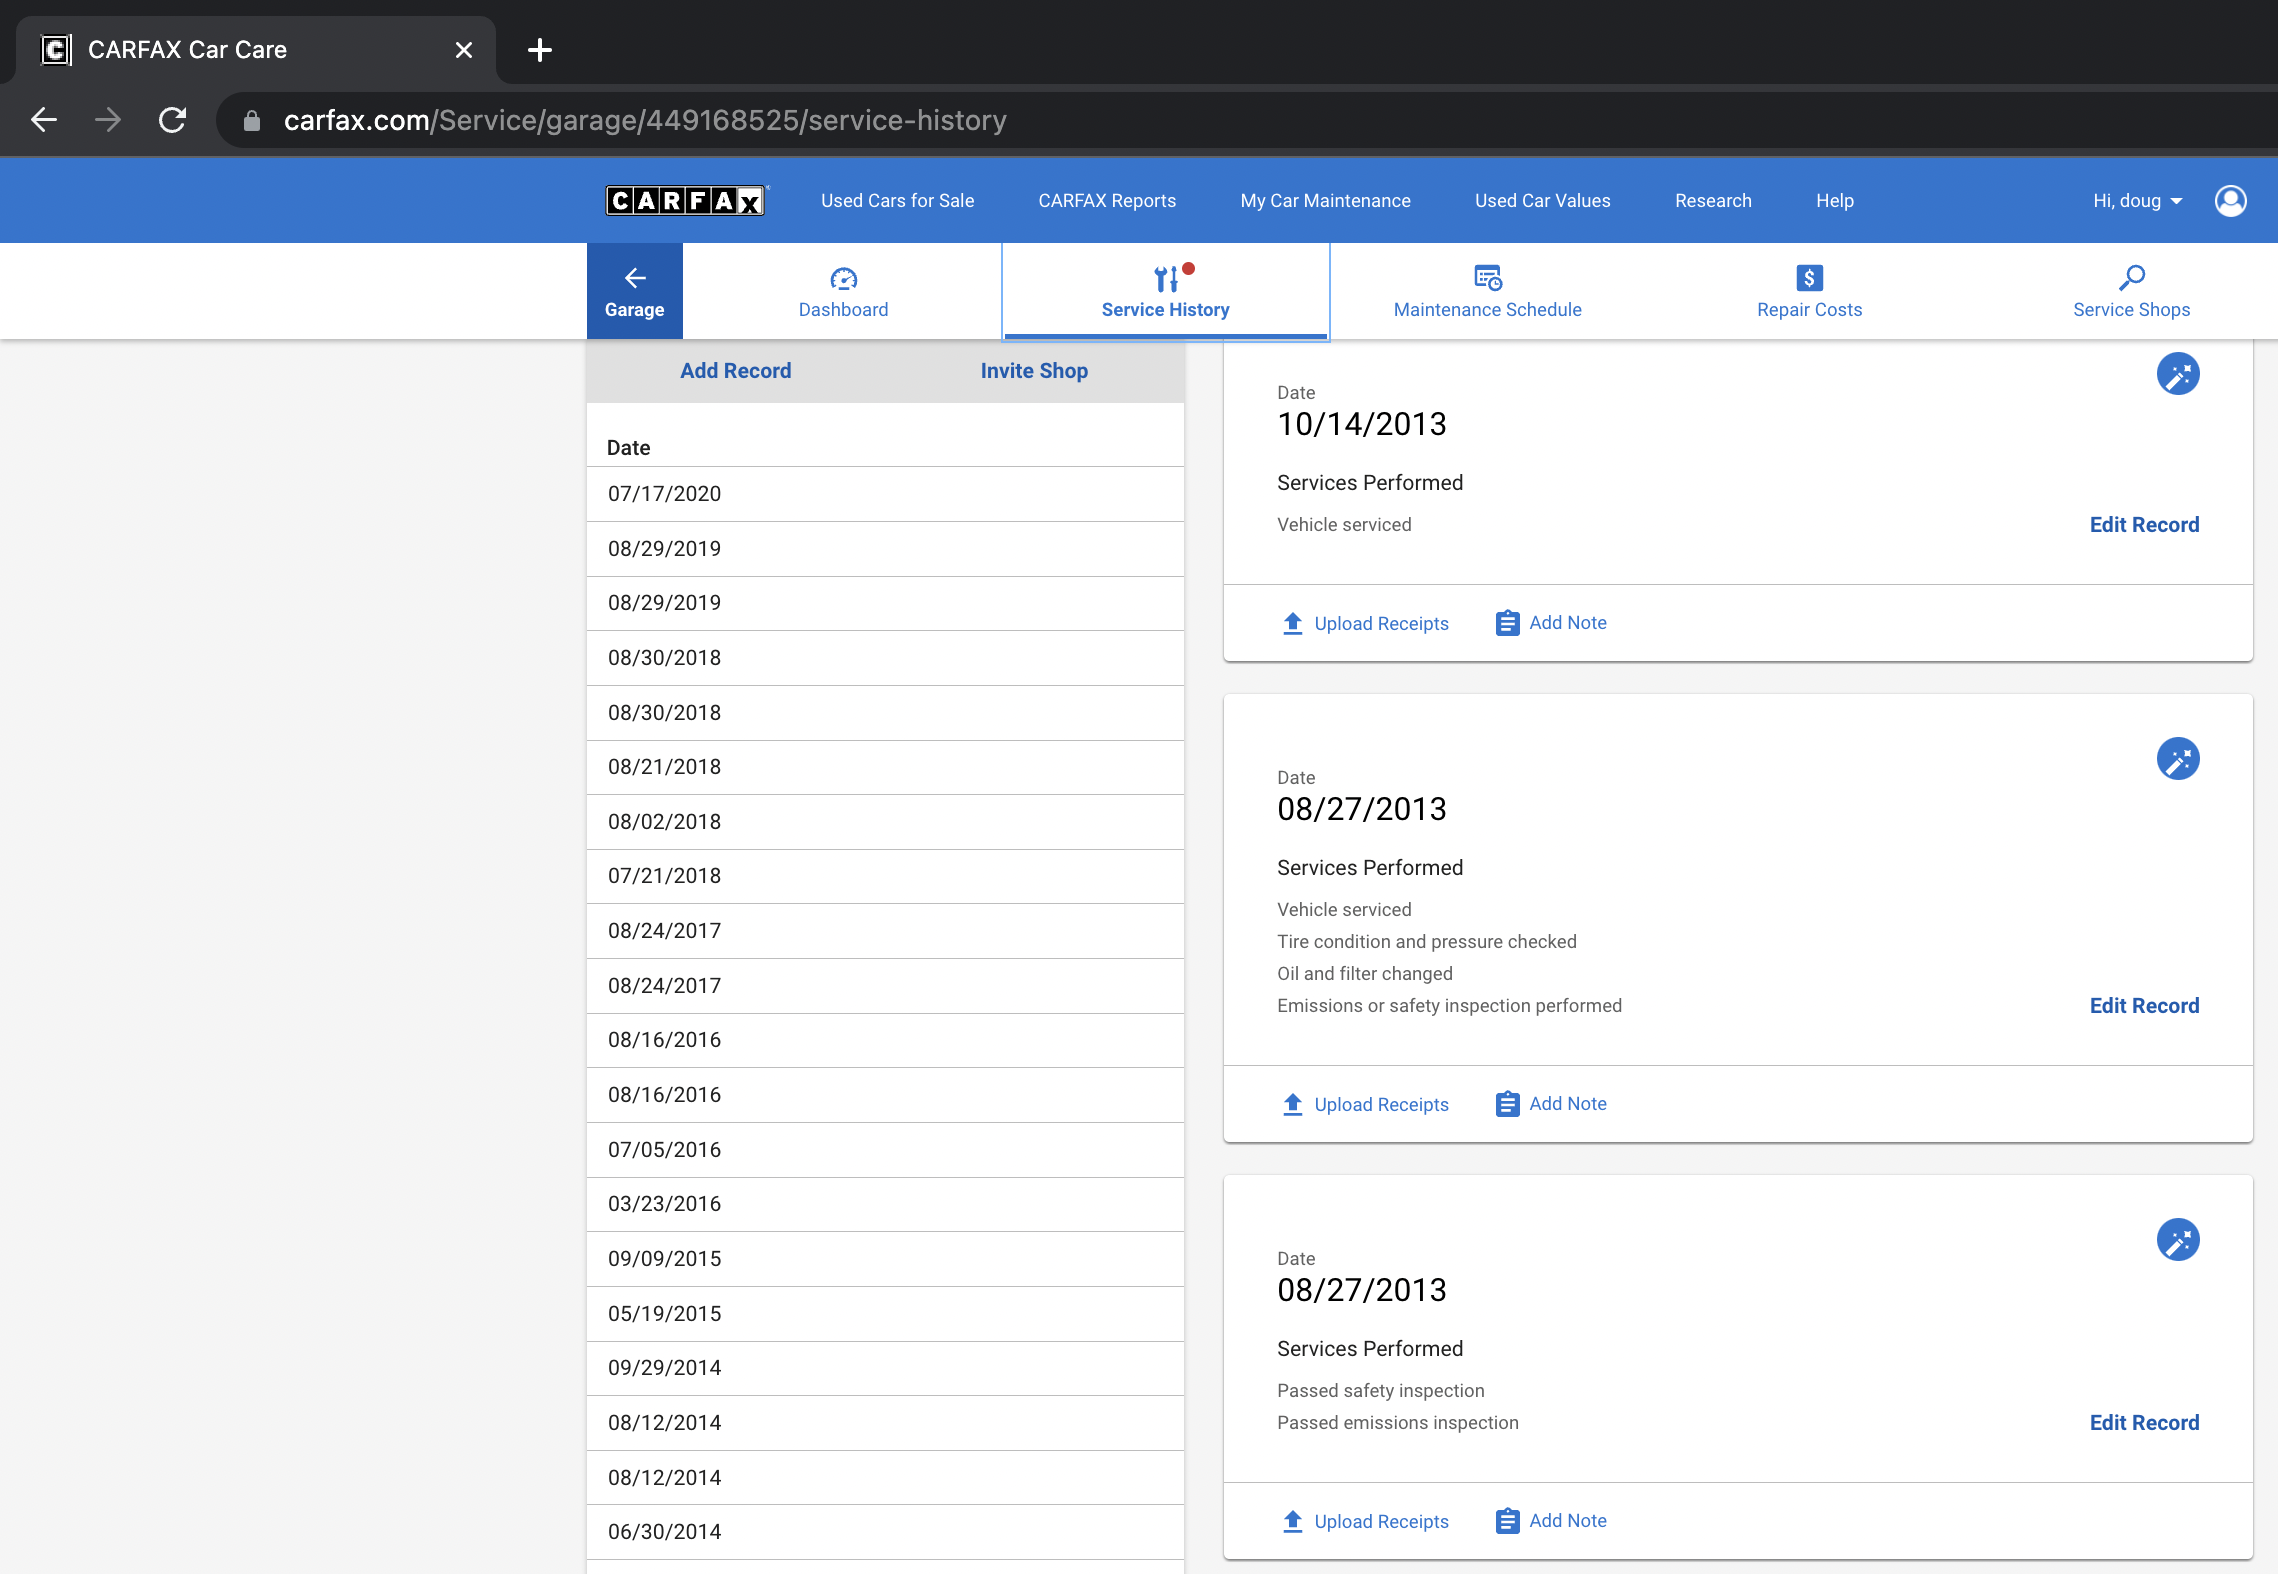
Task: Select the 05/19/2015 date row
Action: 885,1314
